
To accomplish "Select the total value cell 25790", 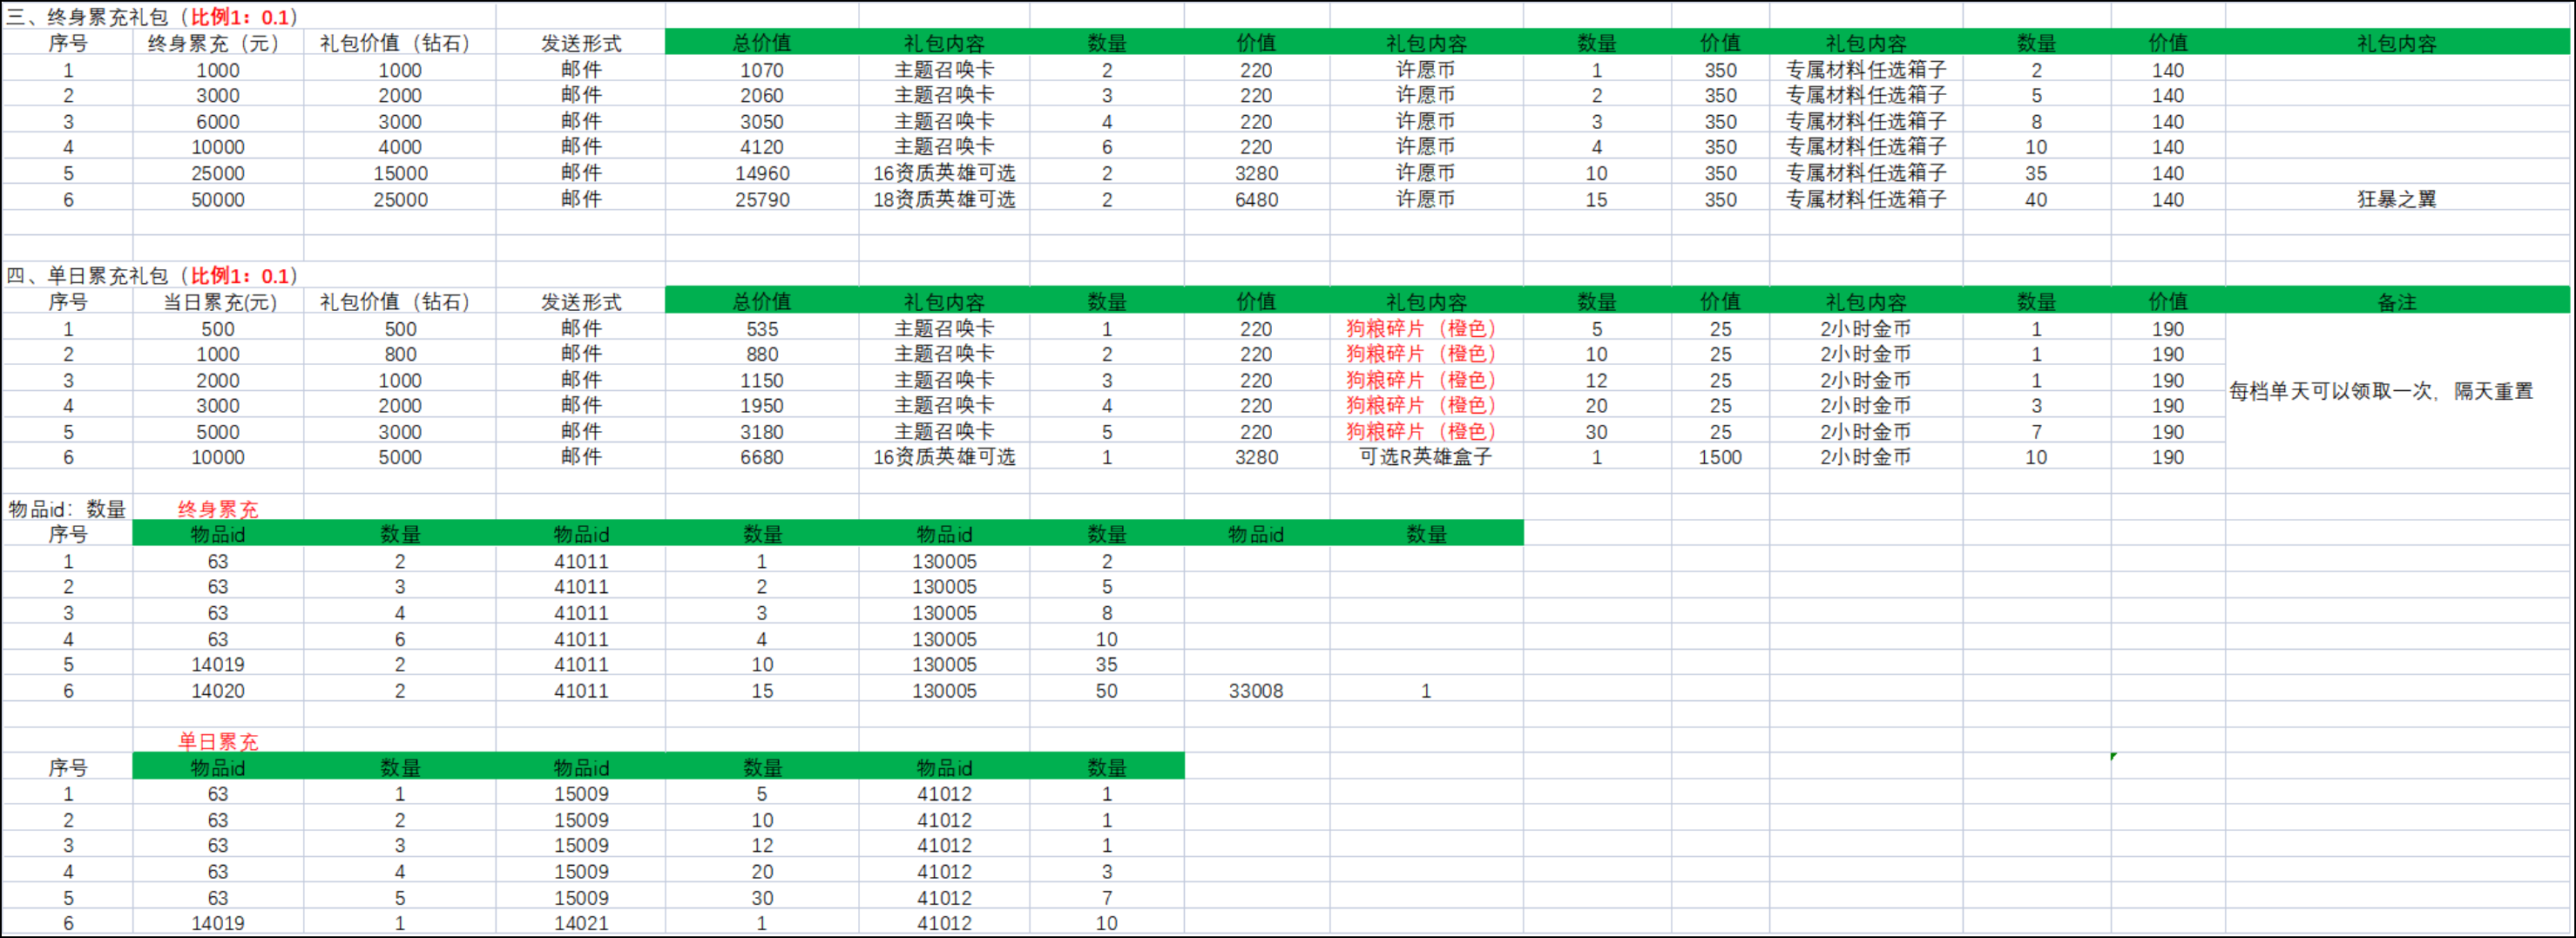I will 761,199.
